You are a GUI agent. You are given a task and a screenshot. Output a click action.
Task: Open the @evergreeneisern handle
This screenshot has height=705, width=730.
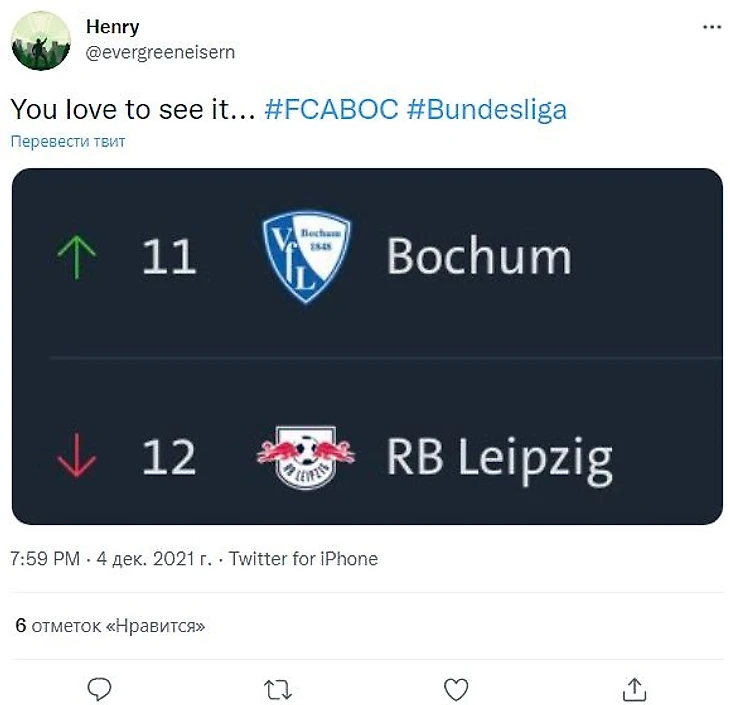tap(160, 52)
